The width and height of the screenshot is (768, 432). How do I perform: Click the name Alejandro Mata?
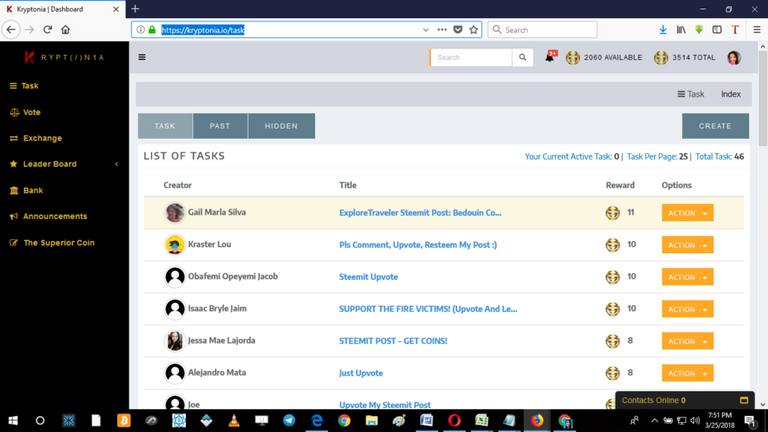coord(217,373)
